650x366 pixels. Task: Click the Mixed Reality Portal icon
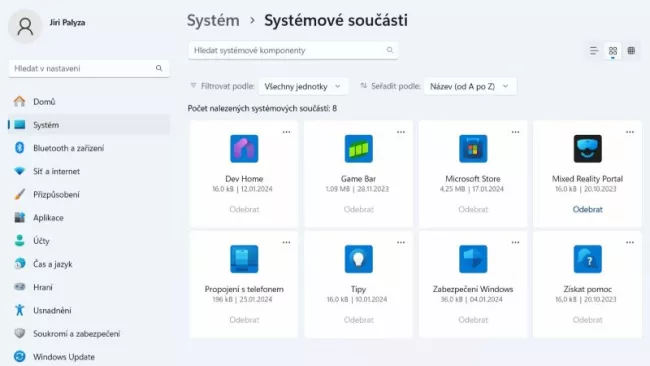[x=587, y=148]
